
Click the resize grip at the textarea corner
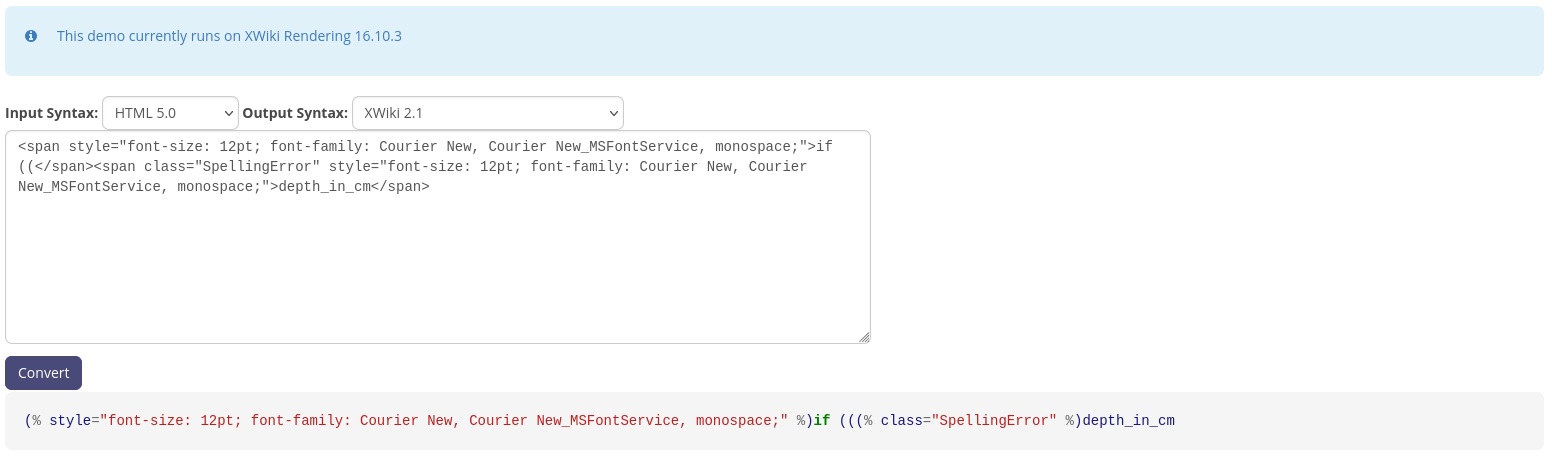[864, 337]
